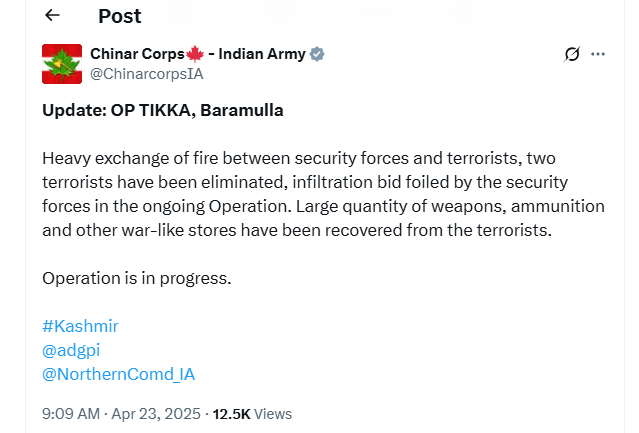Open the @ChinarcorpsIA handle link
Screen dimensions: 639x433
pos(147,74)
